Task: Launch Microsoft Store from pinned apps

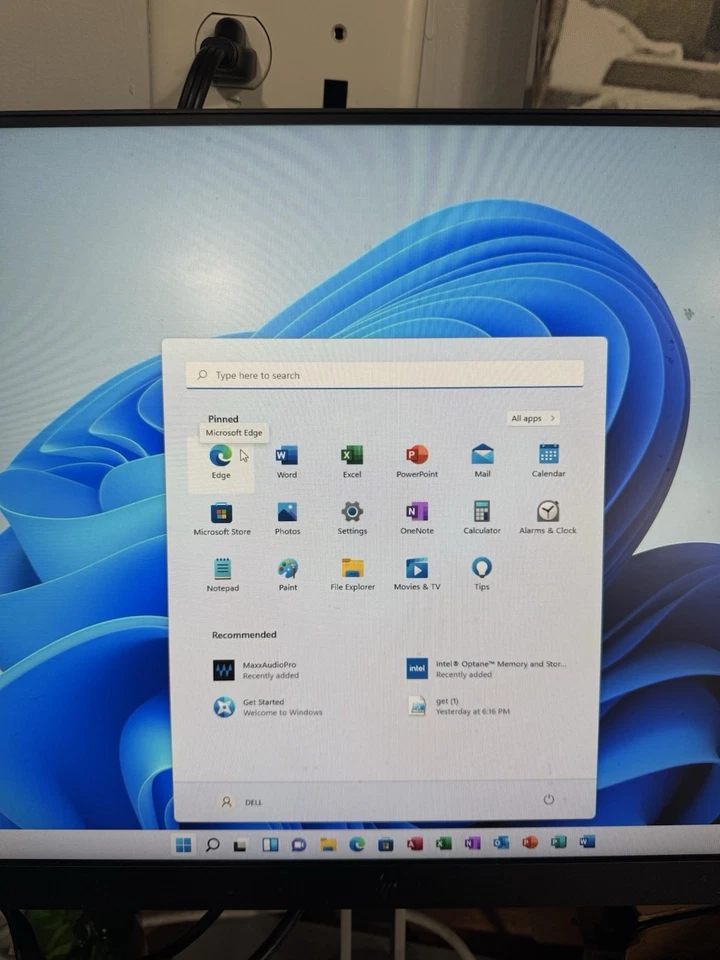Action: [x=222, y=519]
